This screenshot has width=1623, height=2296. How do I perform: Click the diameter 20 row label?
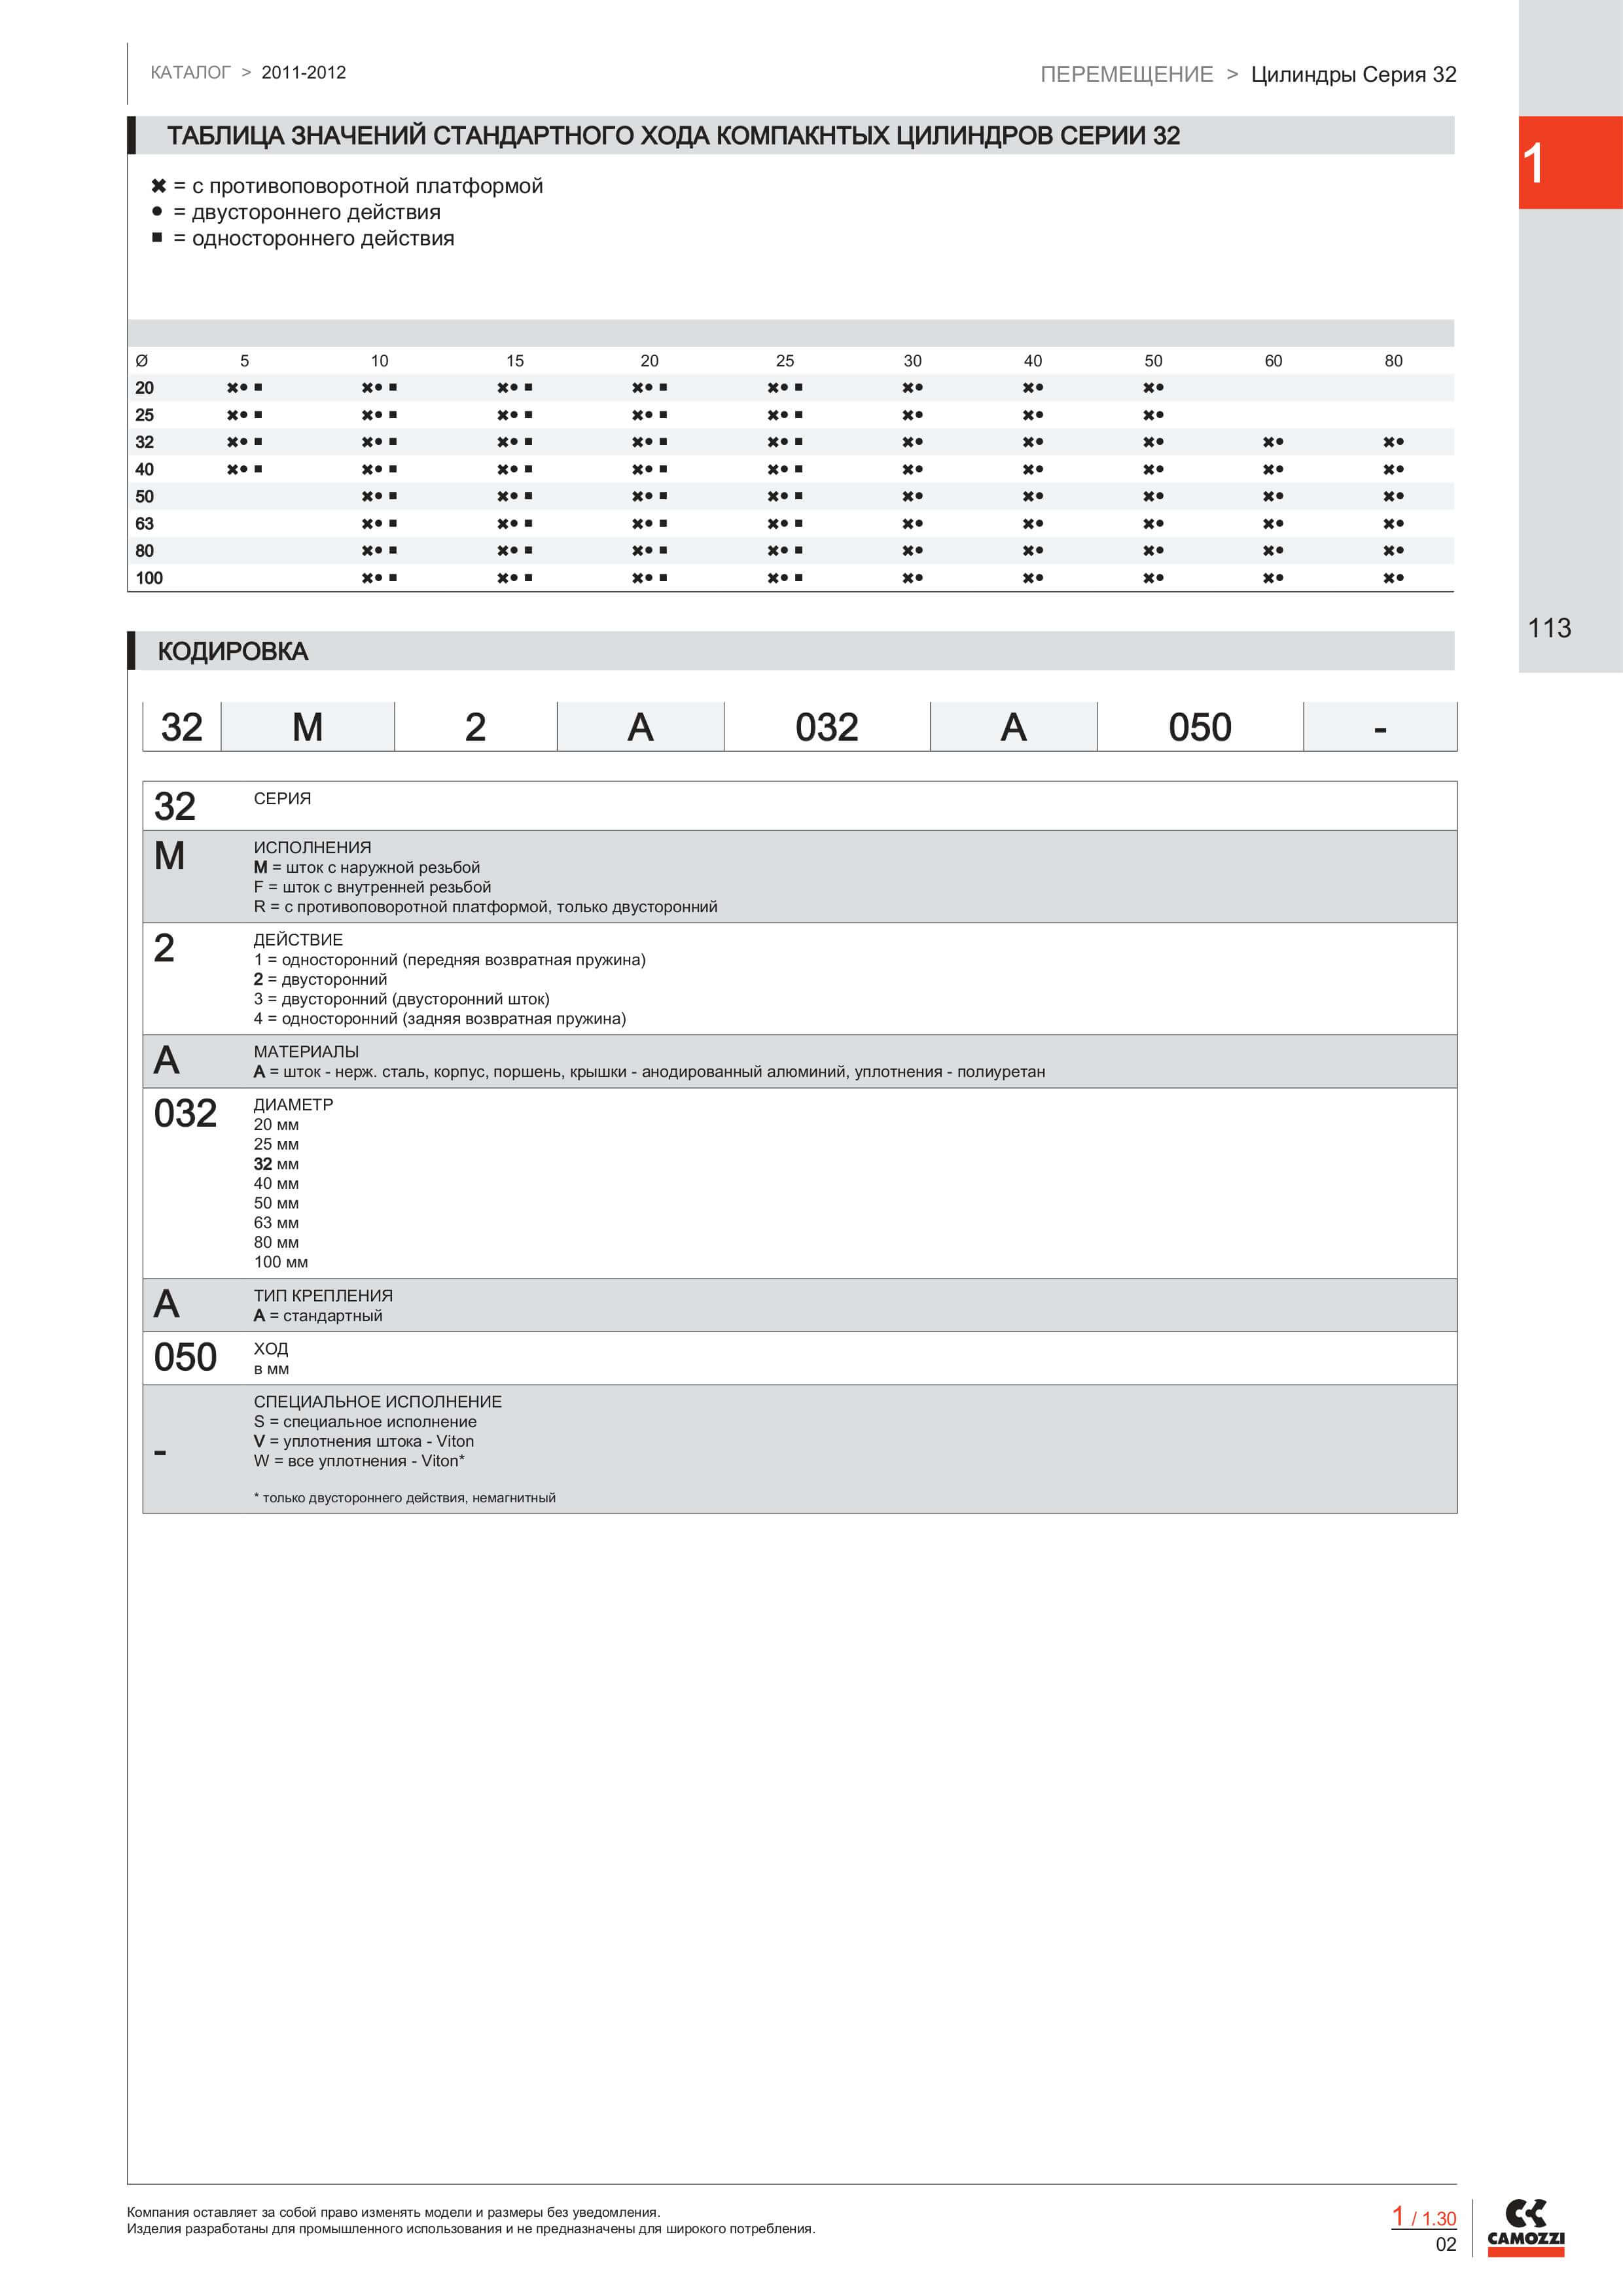coord(145,388)
